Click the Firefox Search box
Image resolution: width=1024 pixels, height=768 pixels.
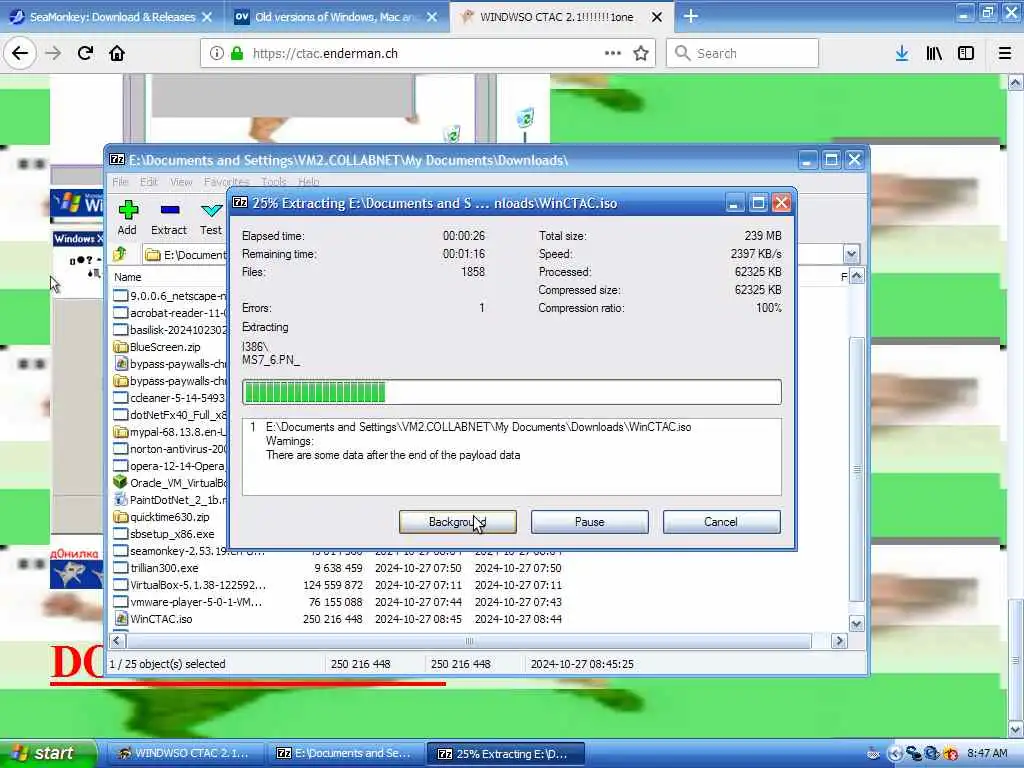tap(743, 53)
